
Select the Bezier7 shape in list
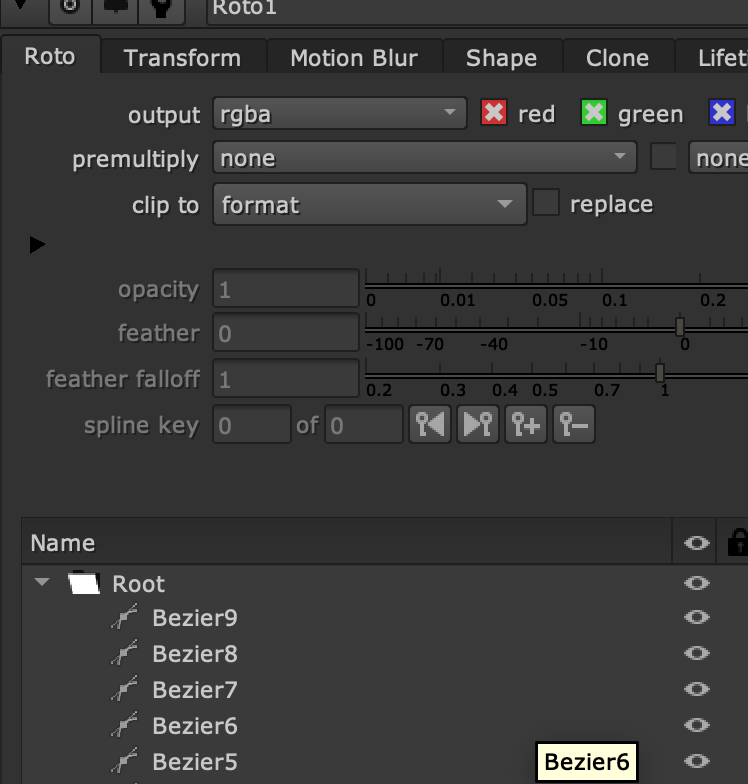tap(194, 690)
